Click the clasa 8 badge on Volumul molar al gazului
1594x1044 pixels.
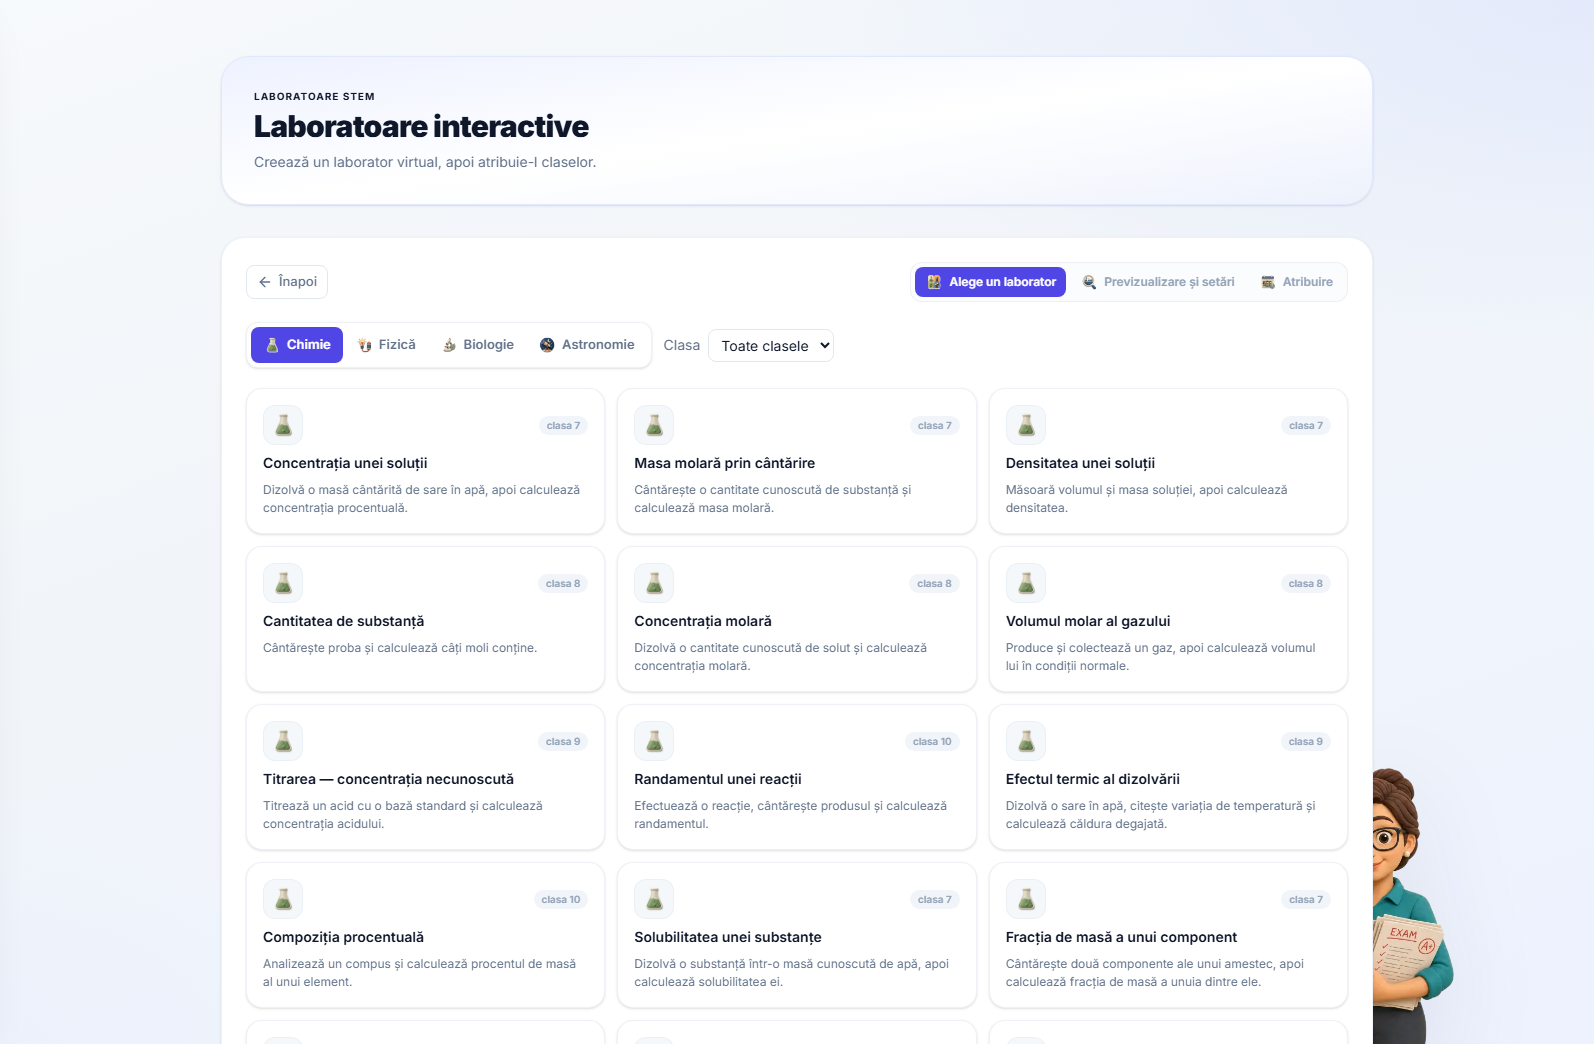(x=1306, y=584)
